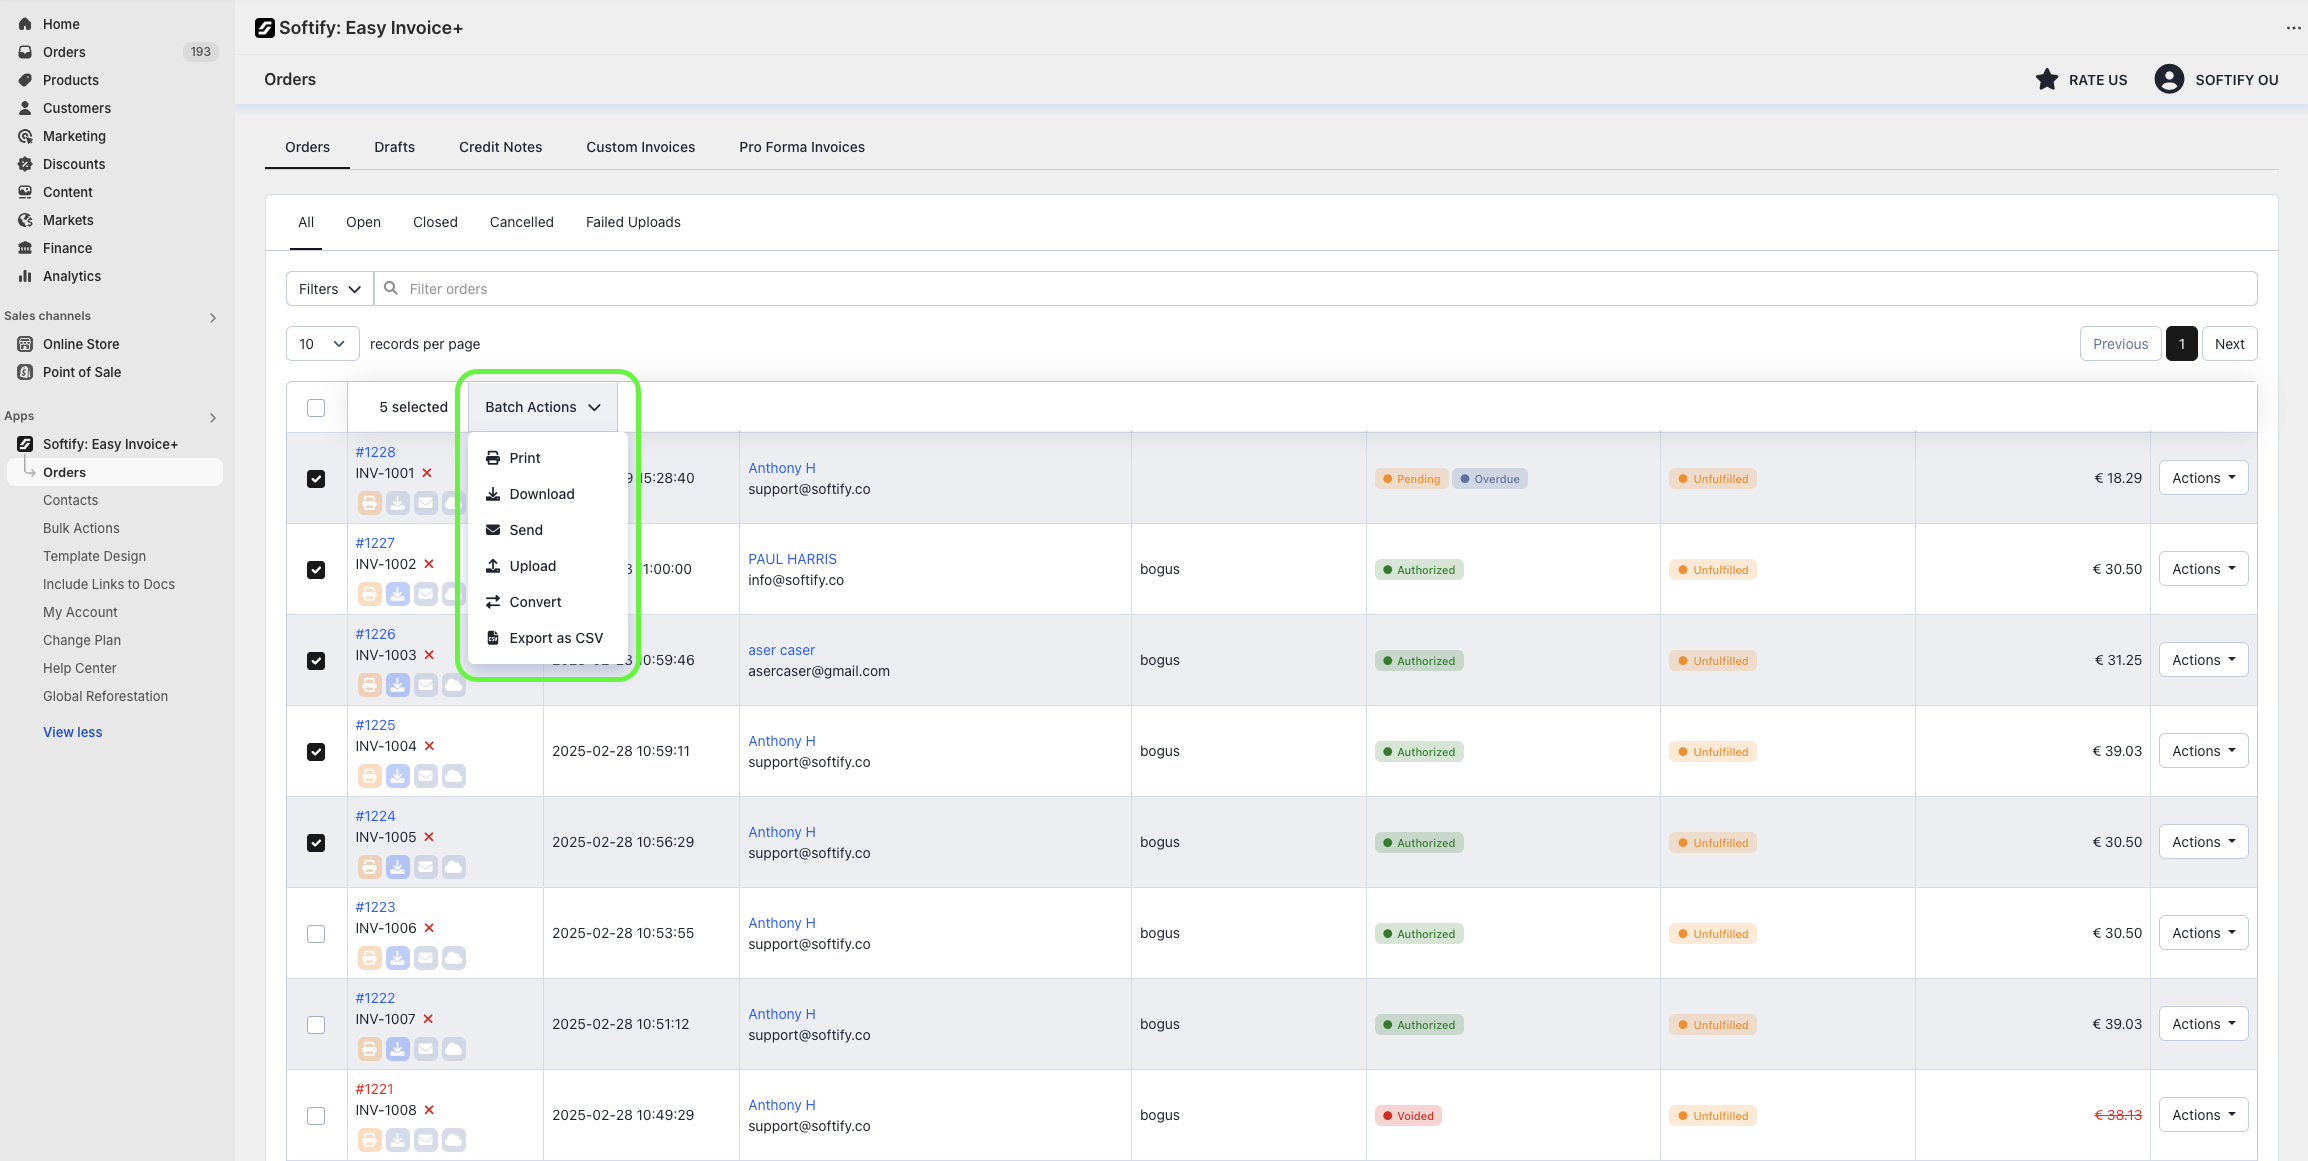Click the red X beside INV-1006

coord(429,928)
